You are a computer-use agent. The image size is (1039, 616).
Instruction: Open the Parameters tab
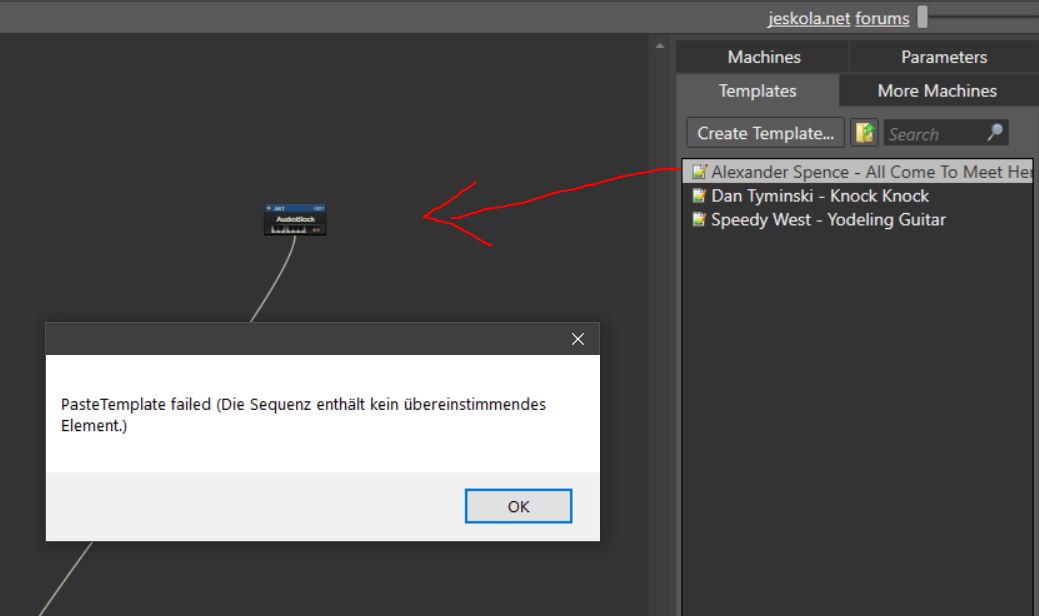[x=943, y=57]
